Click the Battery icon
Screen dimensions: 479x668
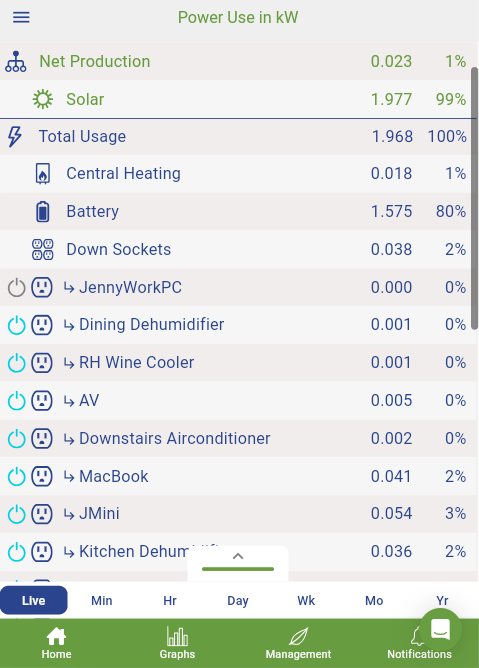point(43,211)
